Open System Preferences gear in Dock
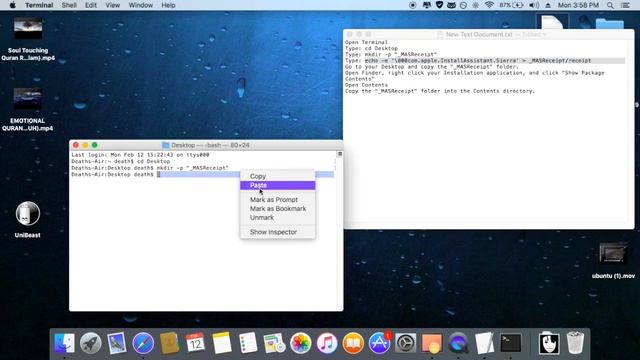640x360 pixels. coord(406,343)
